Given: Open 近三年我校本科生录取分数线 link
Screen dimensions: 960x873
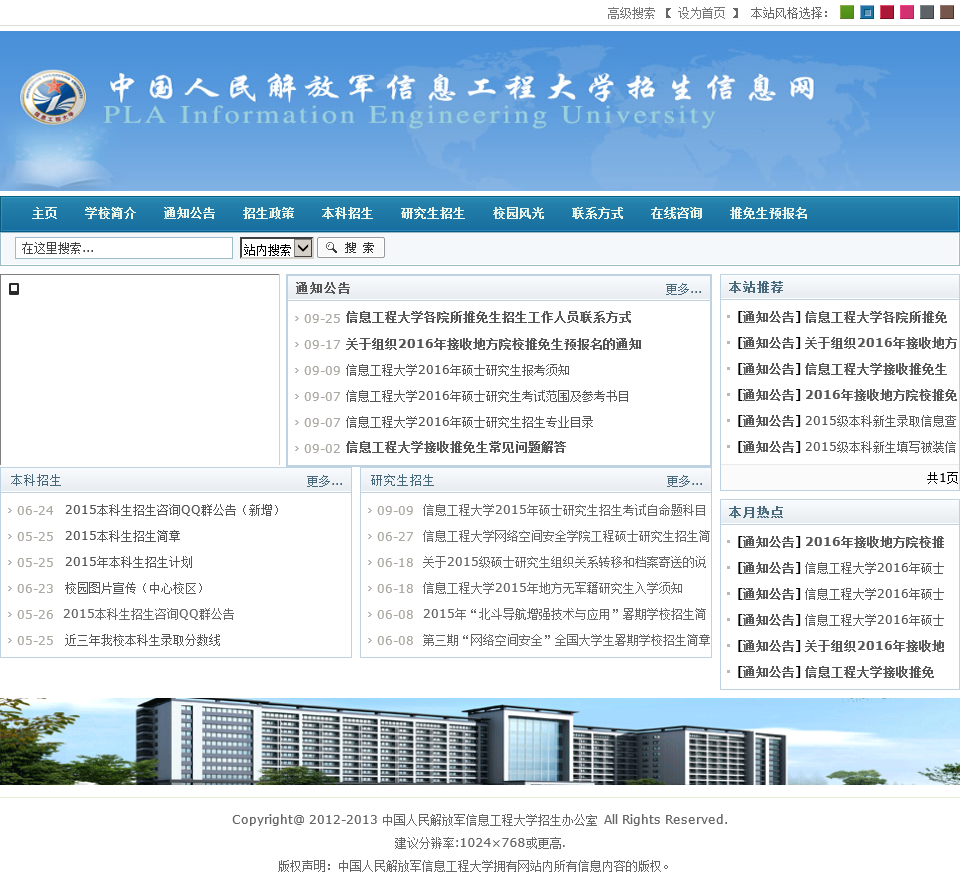Looking at the screenshot, I should coord(143,640).
